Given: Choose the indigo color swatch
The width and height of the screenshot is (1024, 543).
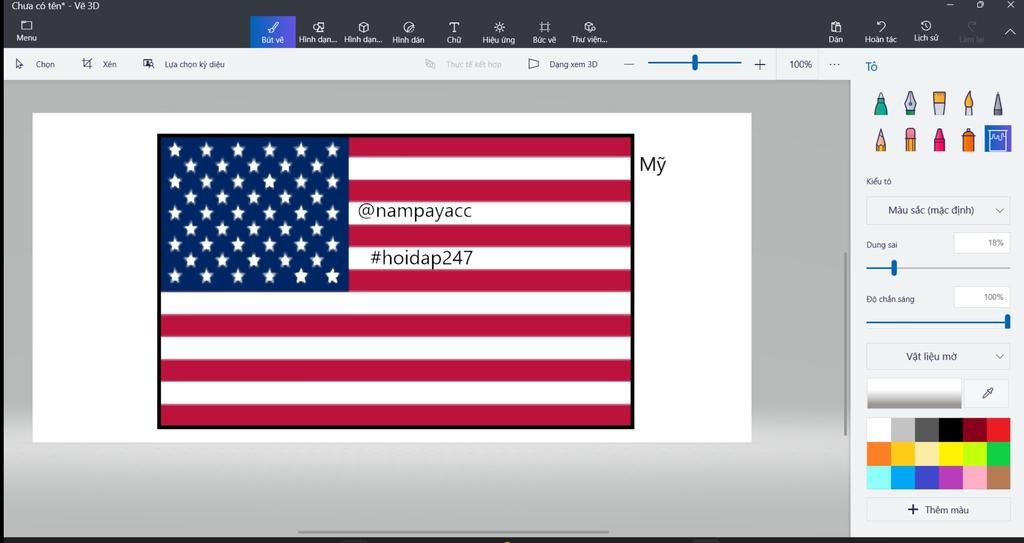Looking at the screenshot, I should [927, 478].
